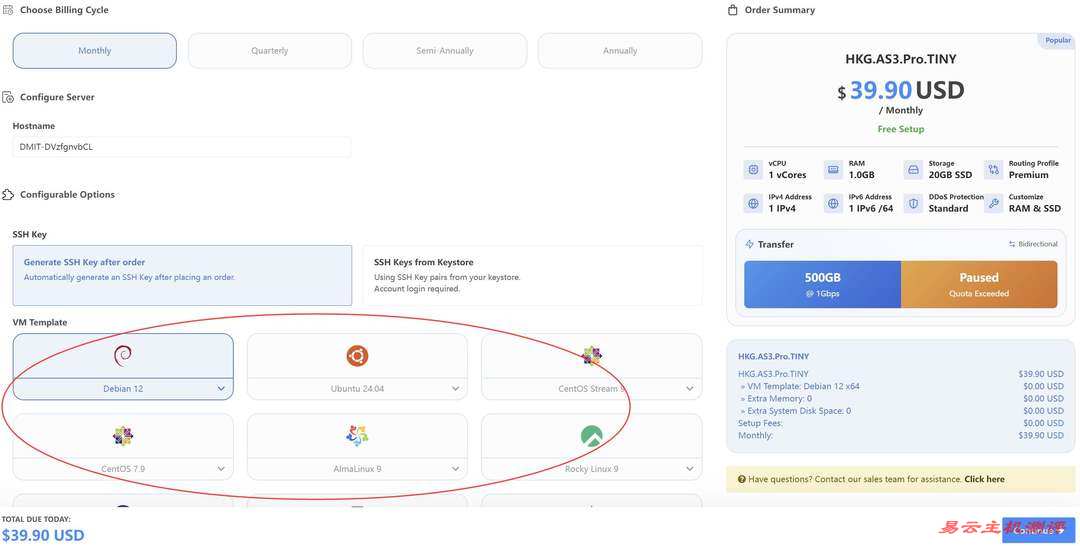Click the Ubuntu logo icon
Viewport: 1080px width, 546px height.
coord(357,355)
